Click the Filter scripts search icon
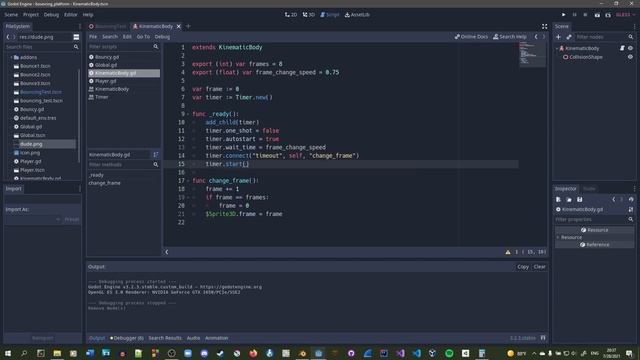Viewport: 640px width, 360px height. [x=156, y=47]
